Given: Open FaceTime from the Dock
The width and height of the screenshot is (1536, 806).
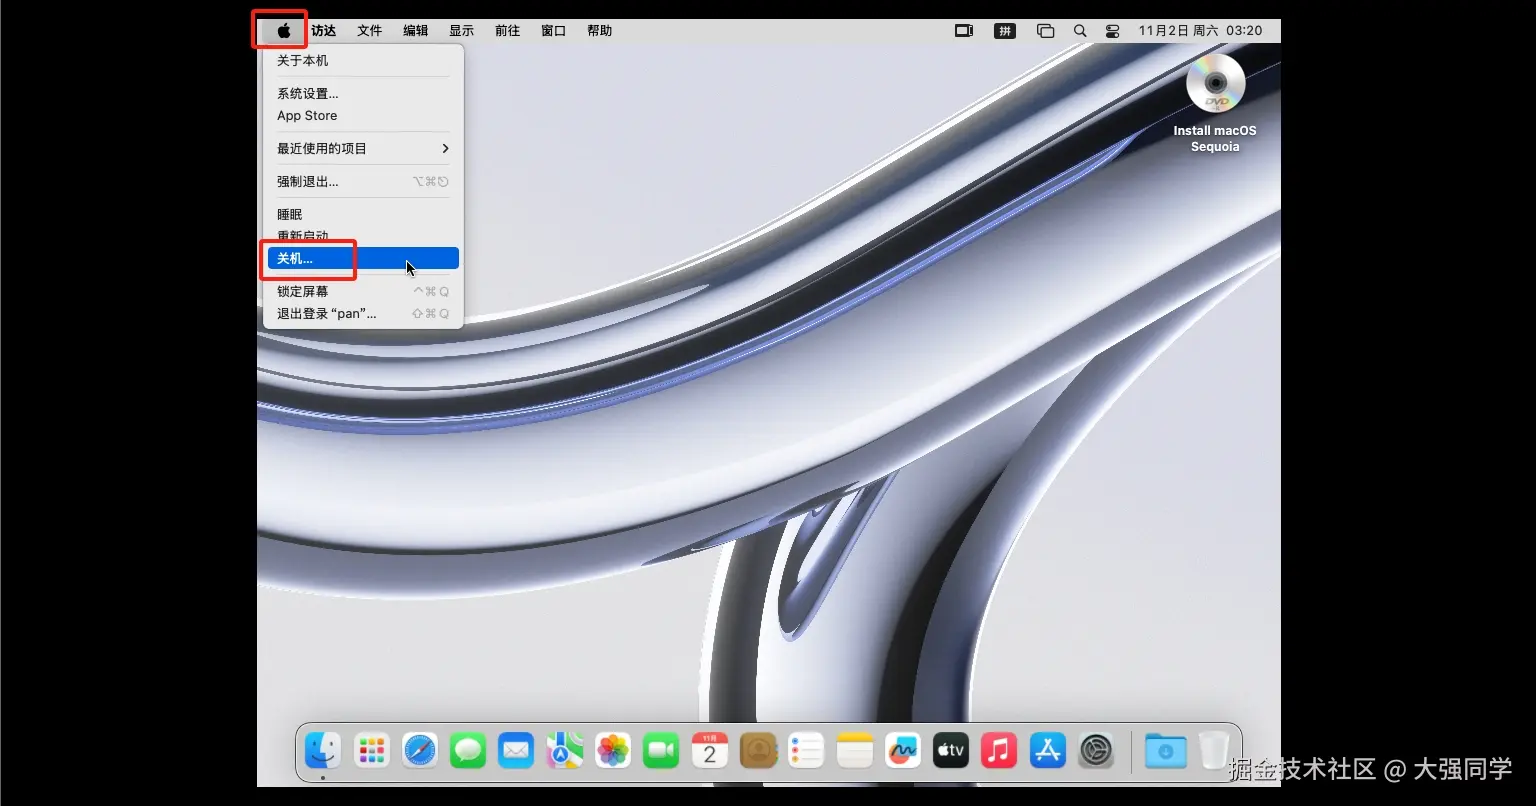Looking at the screenshot, I should (661, 750).
